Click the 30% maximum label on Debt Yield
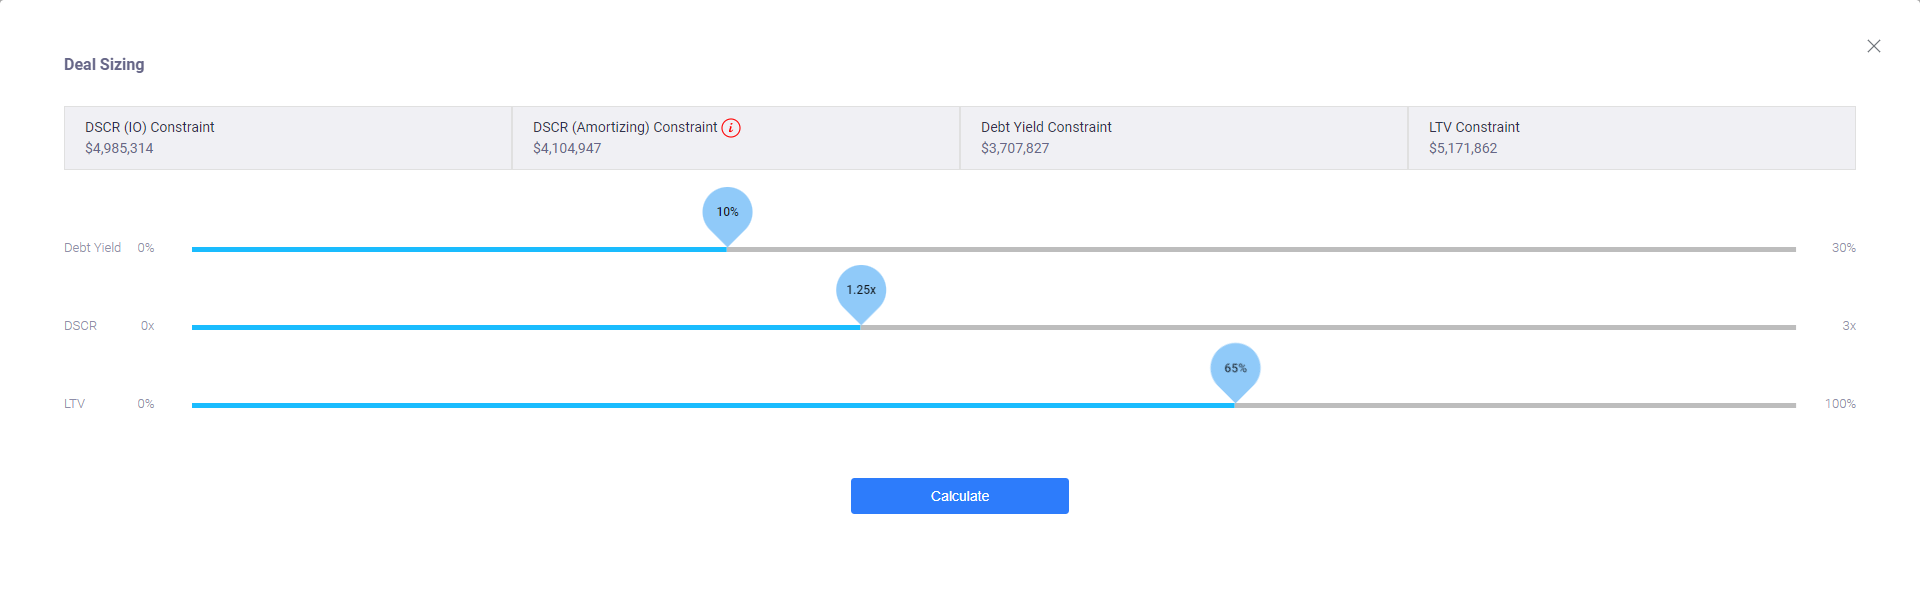Viewport: 1920px width, 611px height. (x=1843, y=248)
